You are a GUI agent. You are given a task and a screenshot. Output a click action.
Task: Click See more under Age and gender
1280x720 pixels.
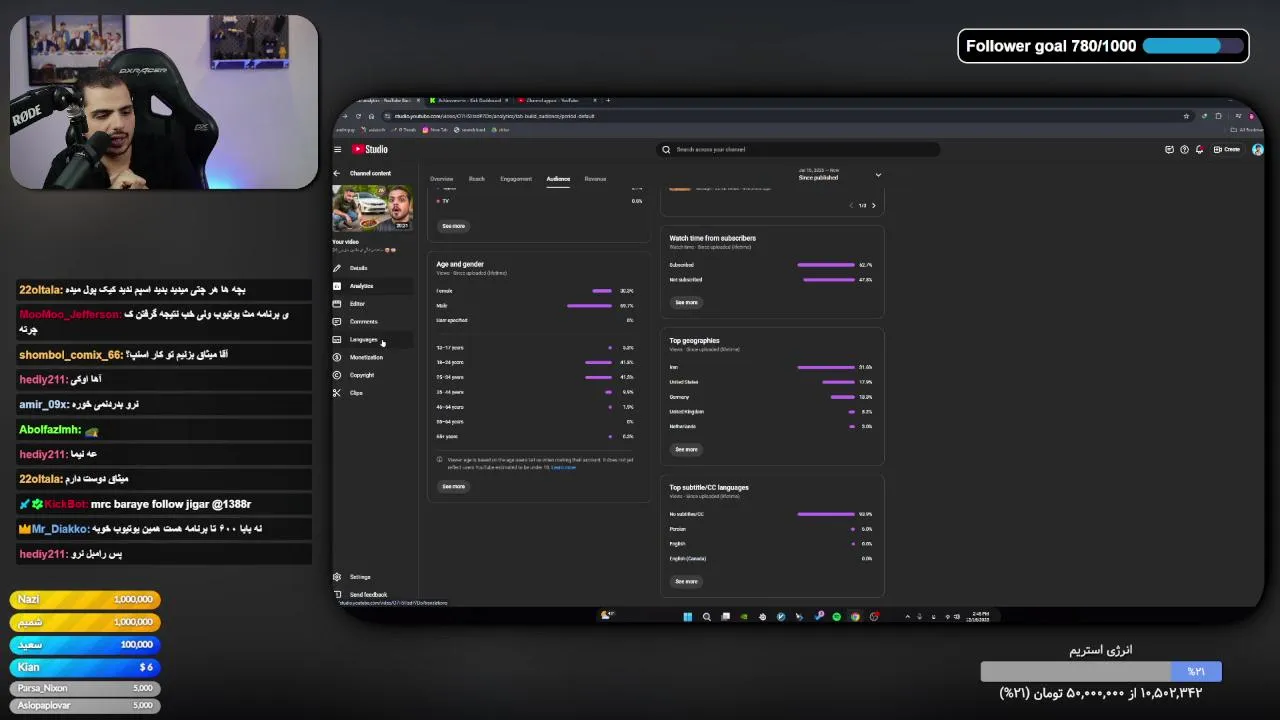point(453,486)
